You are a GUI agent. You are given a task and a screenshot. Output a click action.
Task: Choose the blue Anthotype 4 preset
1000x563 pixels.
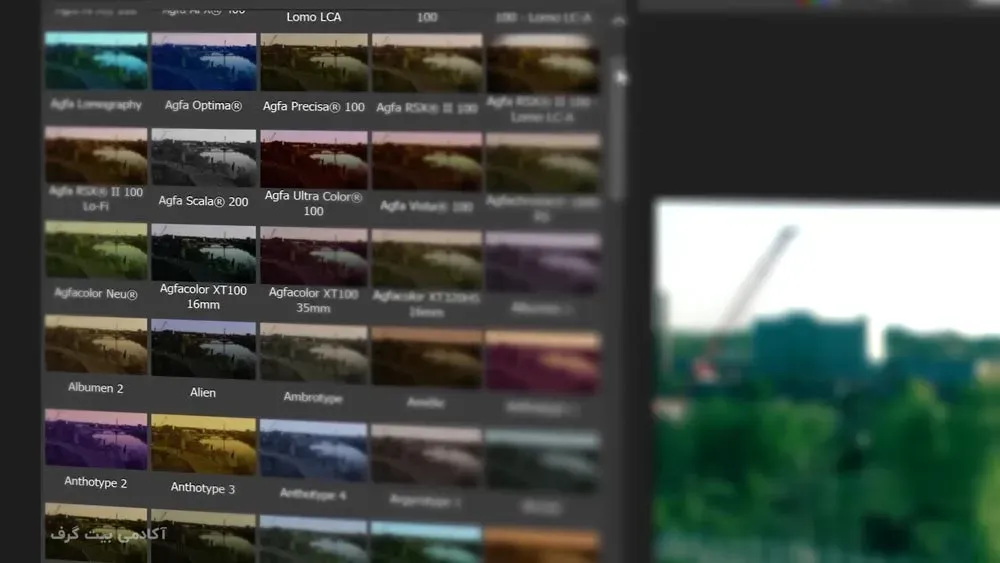314,451
